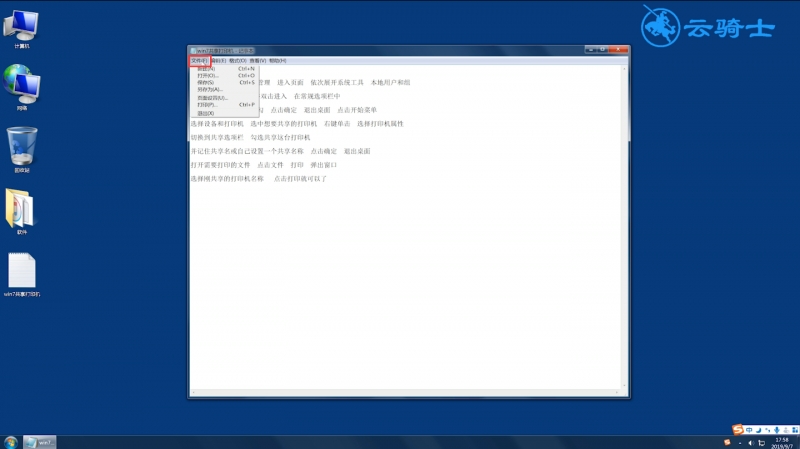
Task: Open the 格式(O) menu
Action: point(238,61)
